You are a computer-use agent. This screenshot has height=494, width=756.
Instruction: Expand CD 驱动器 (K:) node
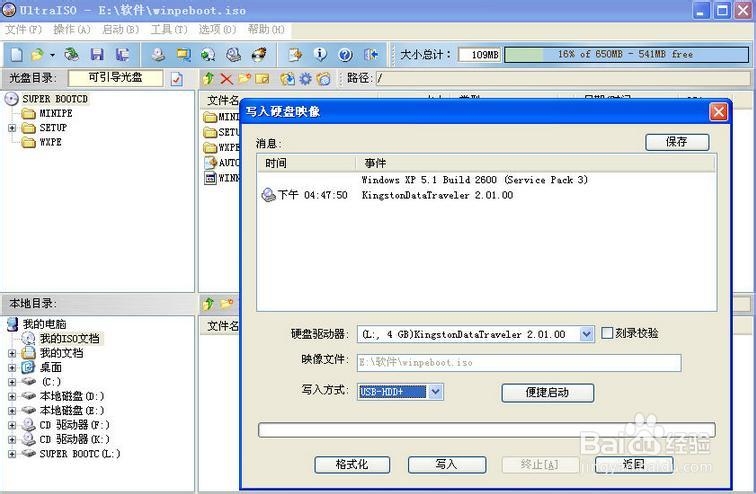(x=12, y=440)
